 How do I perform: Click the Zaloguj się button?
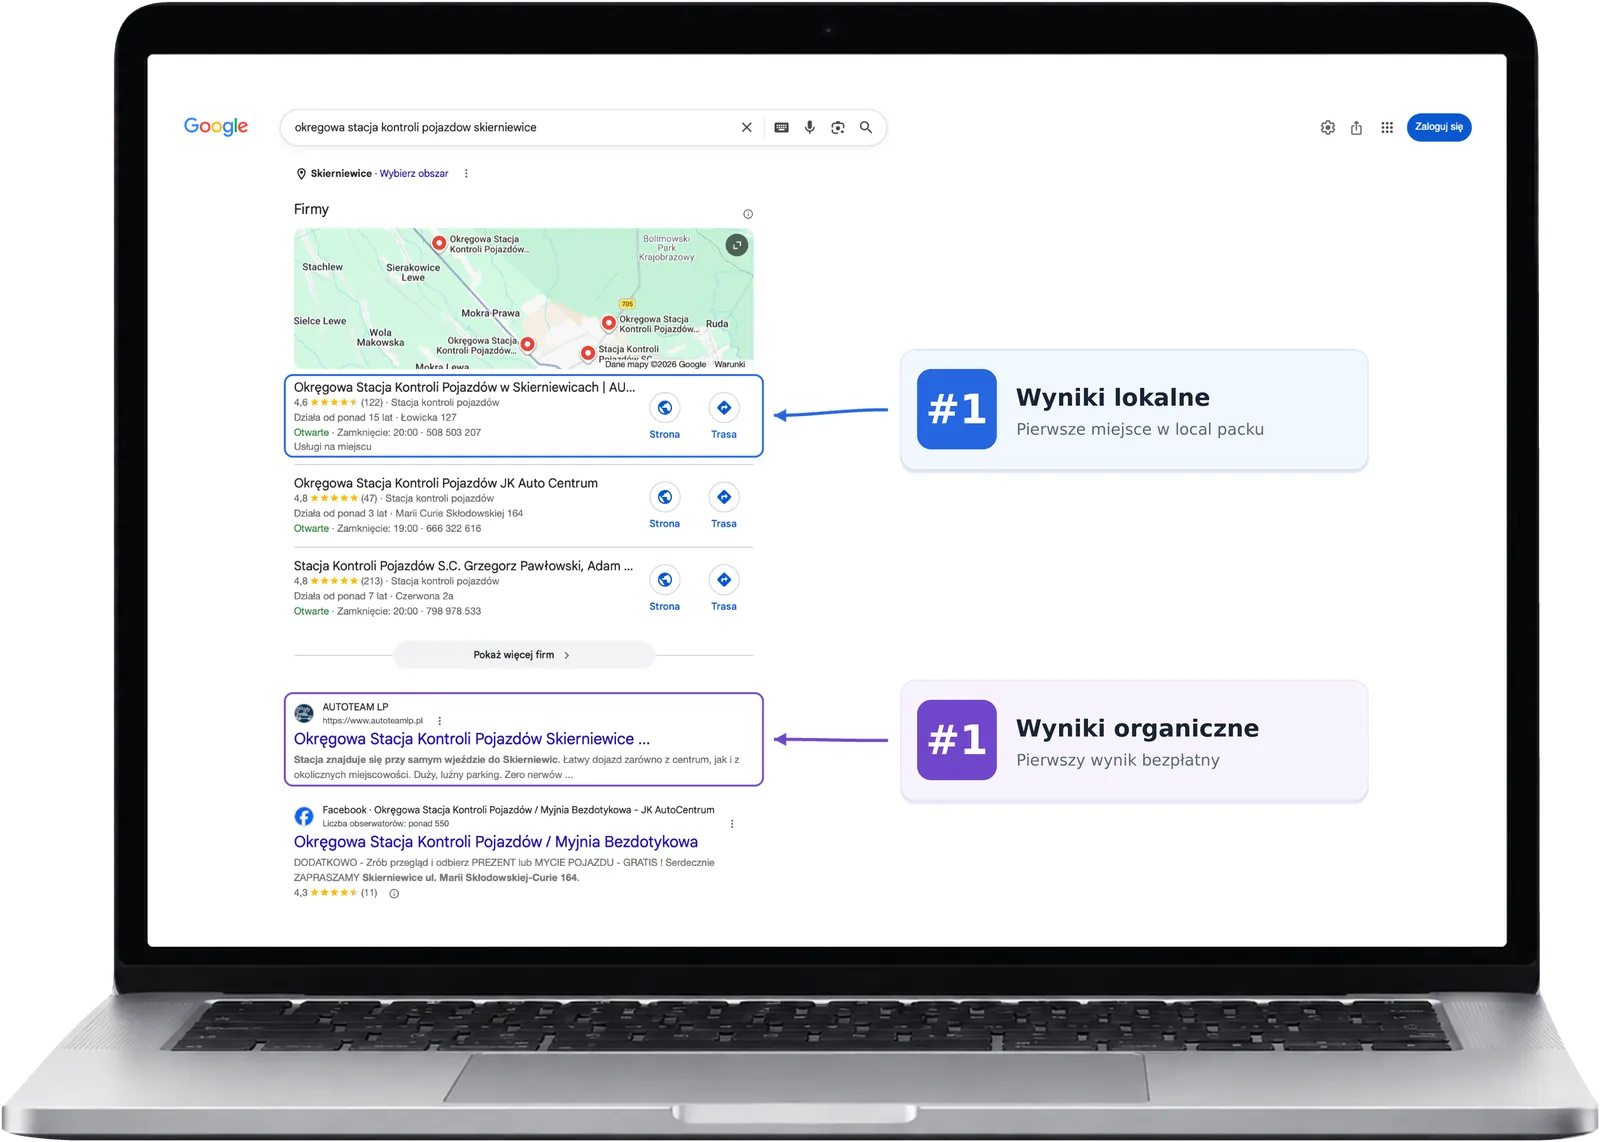click(1439, 127)
